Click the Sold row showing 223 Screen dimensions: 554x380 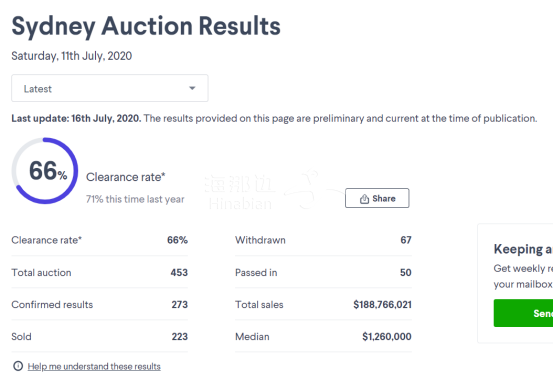tap(99, 337)
